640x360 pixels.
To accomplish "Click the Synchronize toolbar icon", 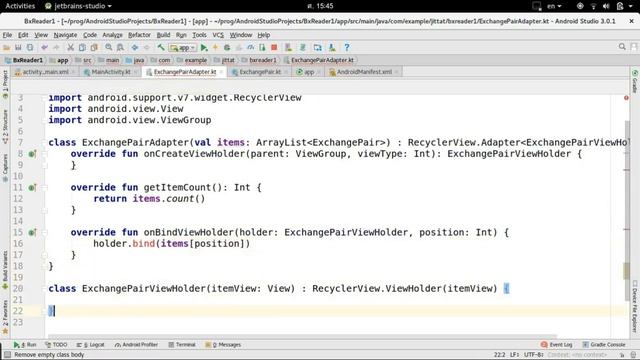I will coord(30,47).
